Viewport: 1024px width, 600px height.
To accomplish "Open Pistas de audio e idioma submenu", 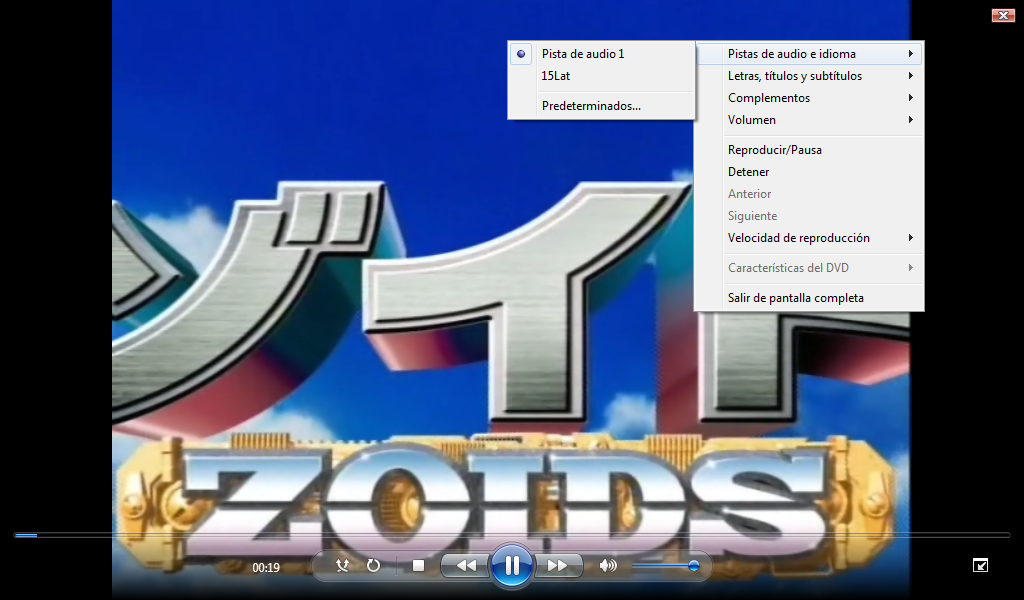I will coord(809,54).
